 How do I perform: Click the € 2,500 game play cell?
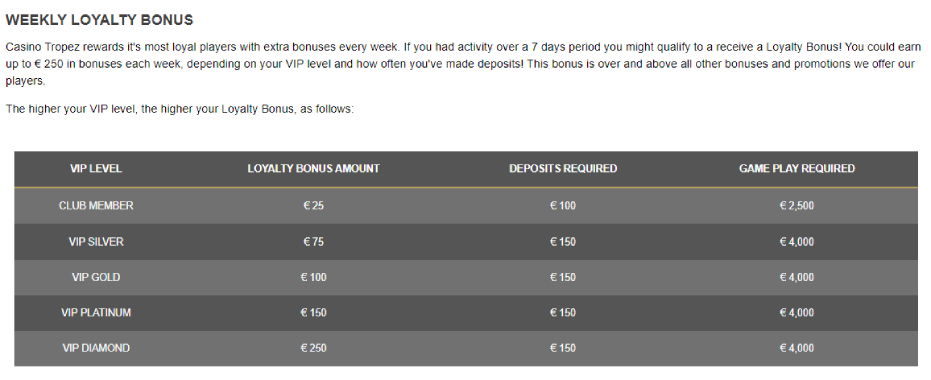(x=797, y=206)
